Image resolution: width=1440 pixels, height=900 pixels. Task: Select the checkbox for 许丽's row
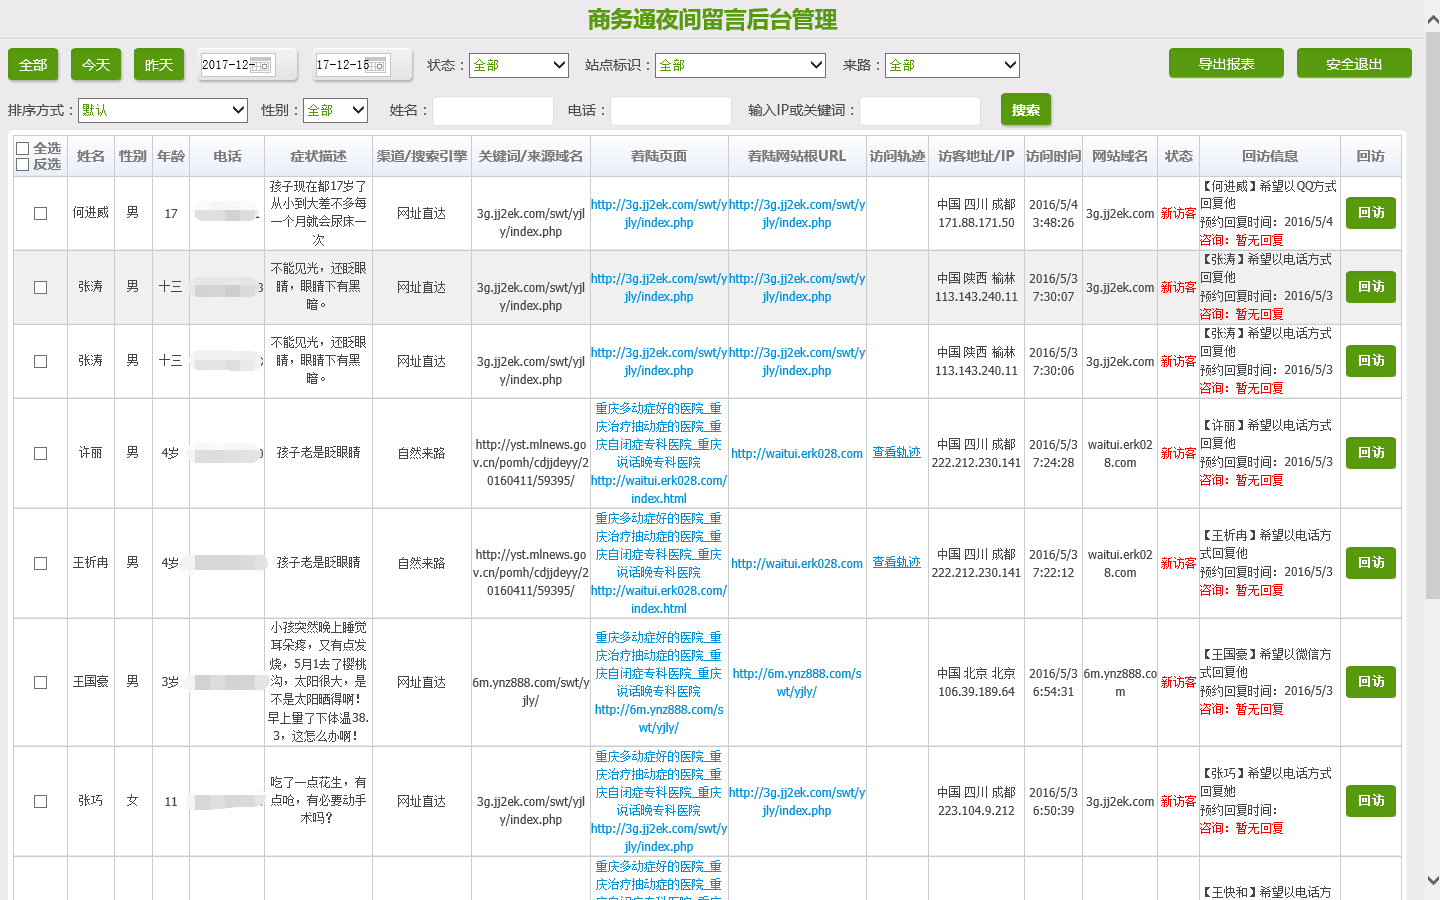tap(41, 454)
